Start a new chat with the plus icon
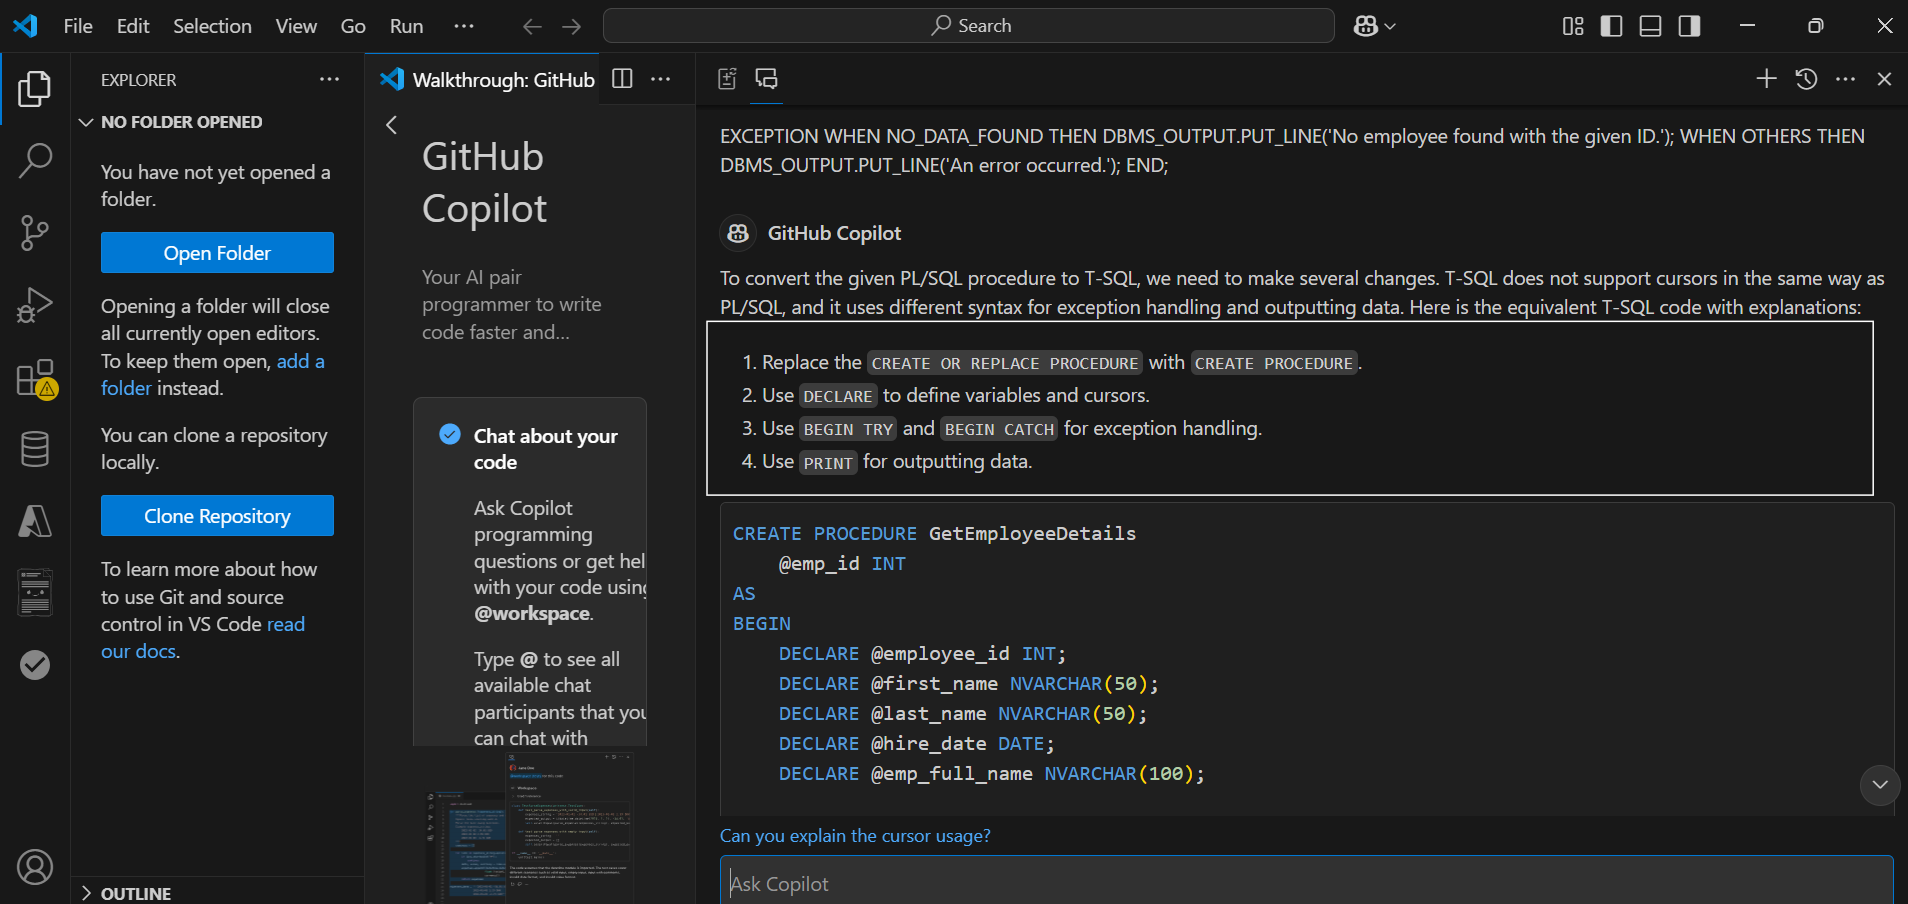 click(x=1766, y=78)
